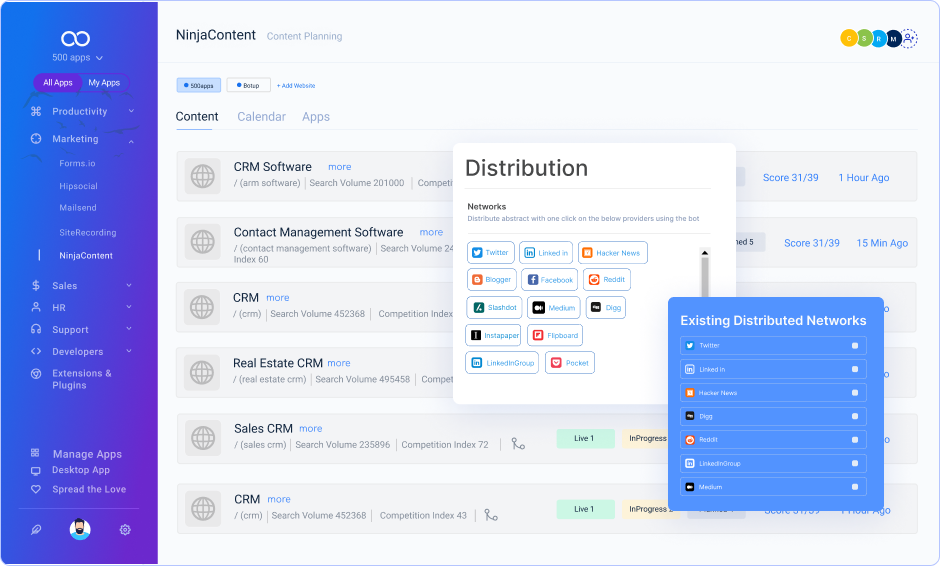Open the 500 apps dropdown
Screen dimensions: 940x566
coord(77,58)
